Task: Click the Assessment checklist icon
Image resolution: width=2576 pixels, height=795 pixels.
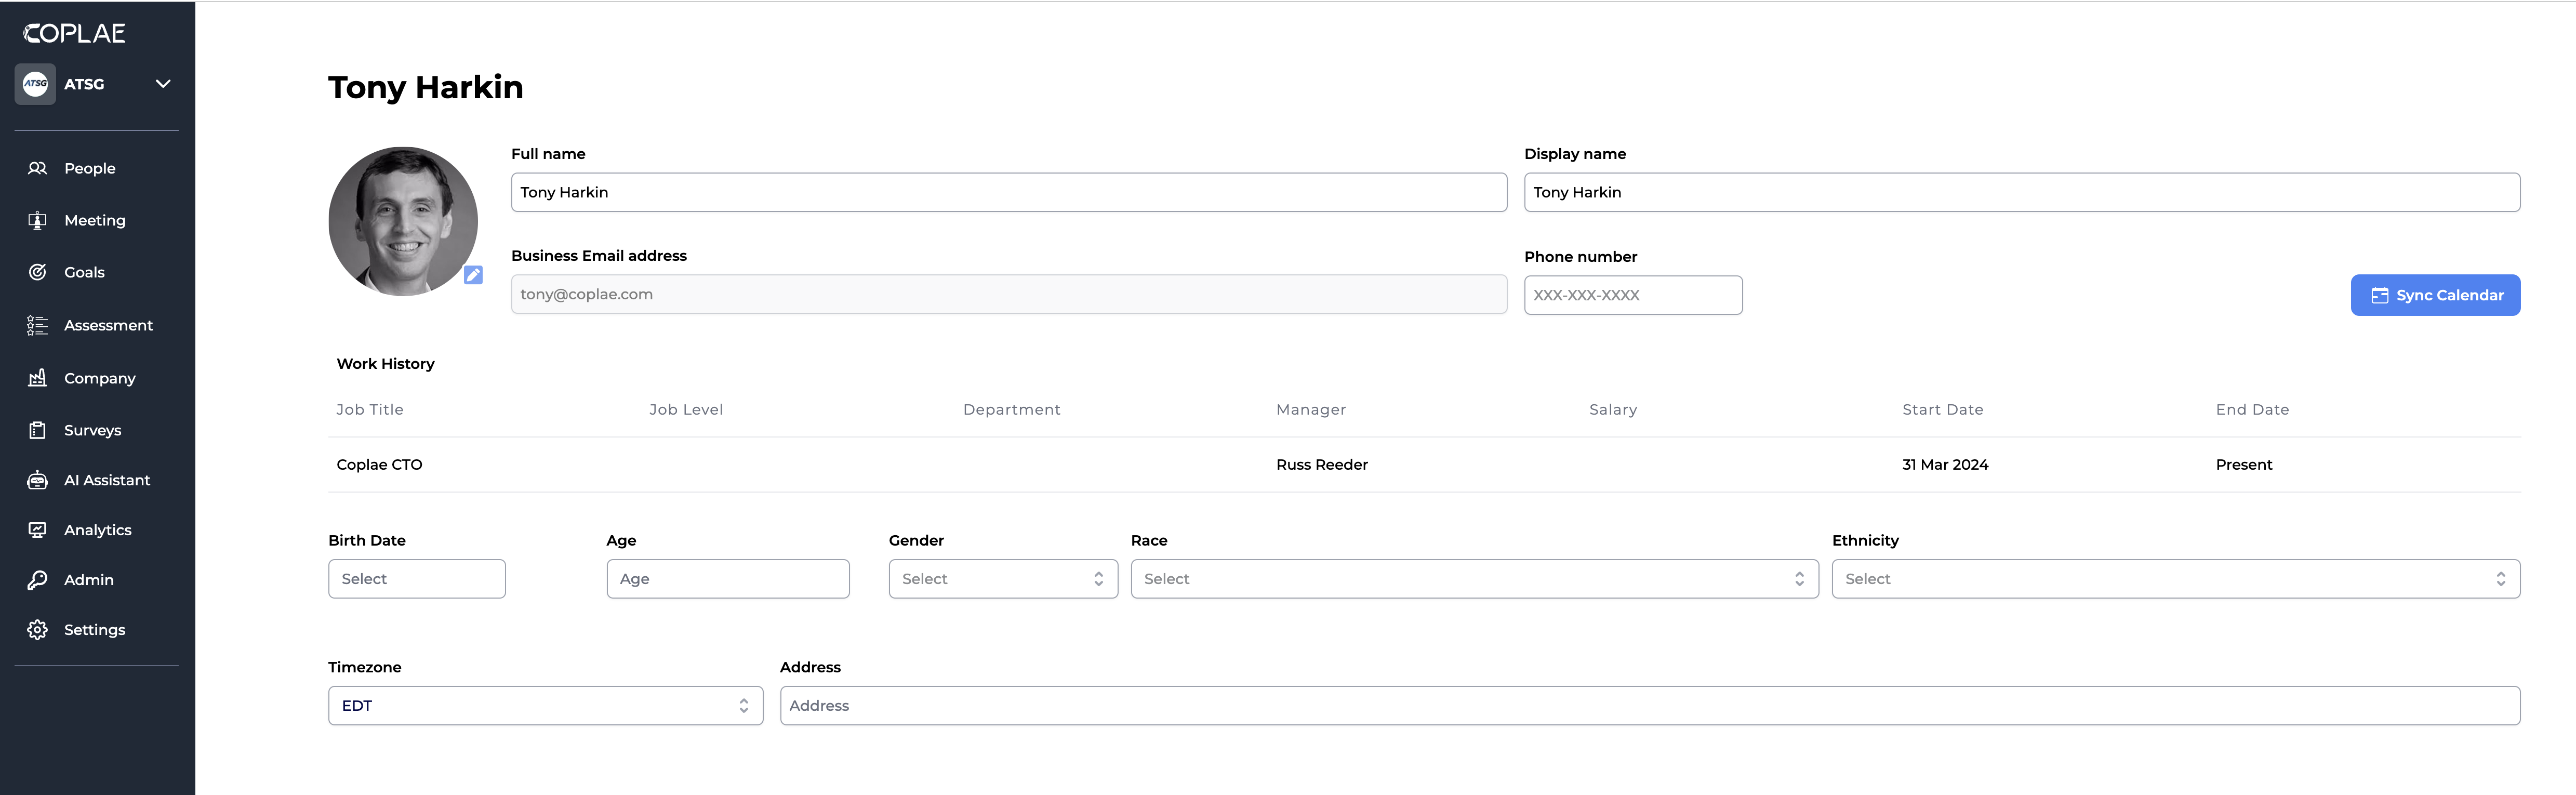Action: click(37, 325)
